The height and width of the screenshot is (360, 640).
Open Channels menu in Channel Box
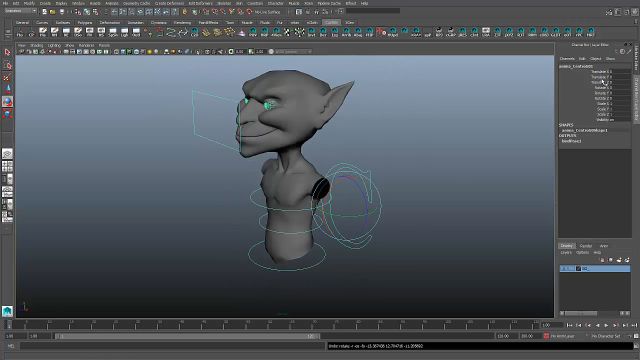point(567,59)
